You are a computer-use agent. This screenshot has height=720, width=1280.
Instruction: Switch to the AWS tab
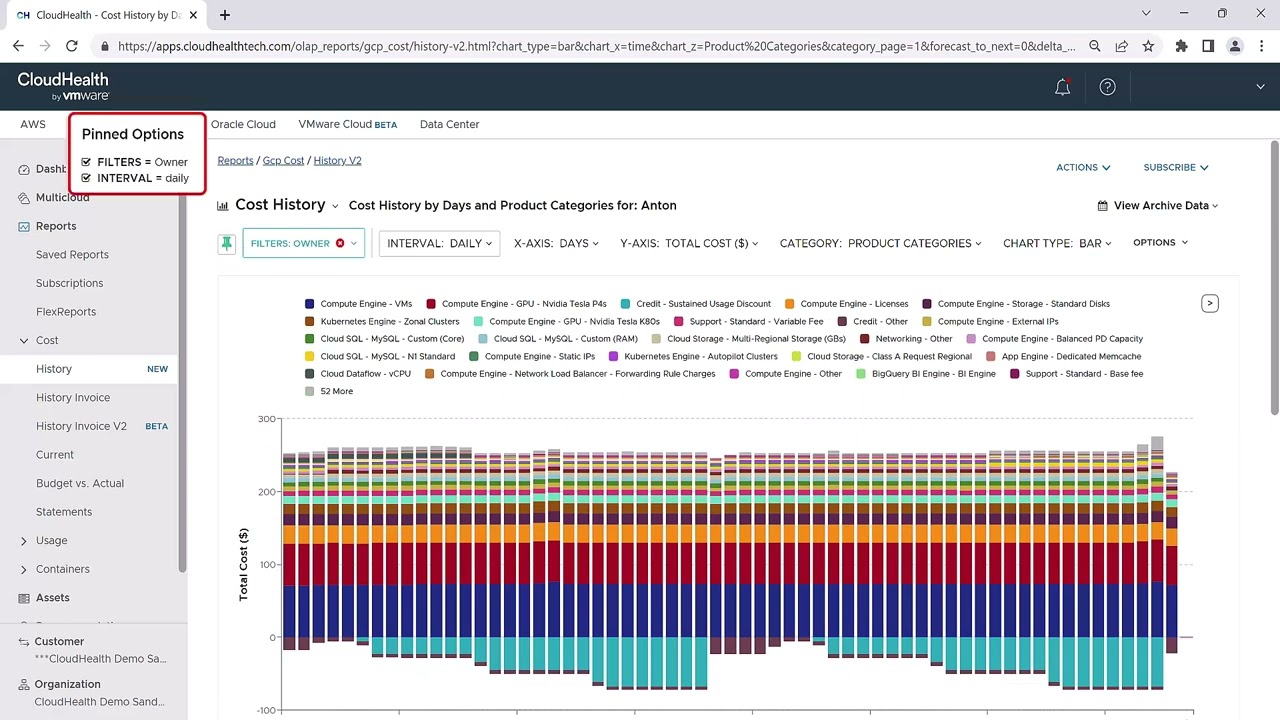[33, 124]
